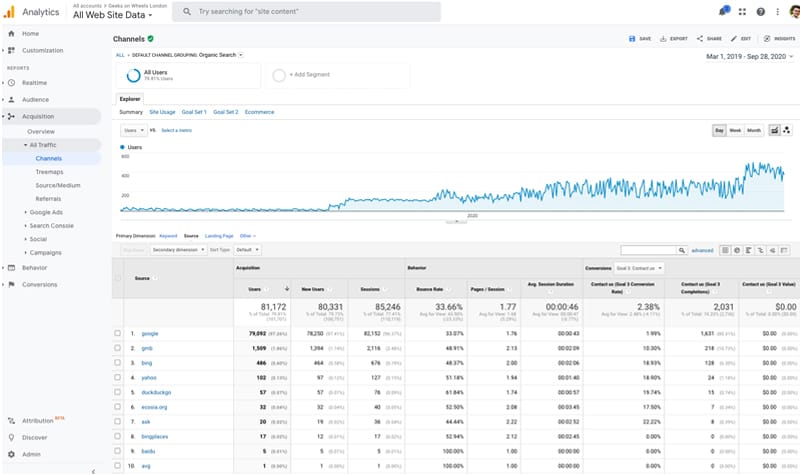Viewport: 800px width, 474px height.
Task: Open the notifications bell icon
Action: (722, 12)
